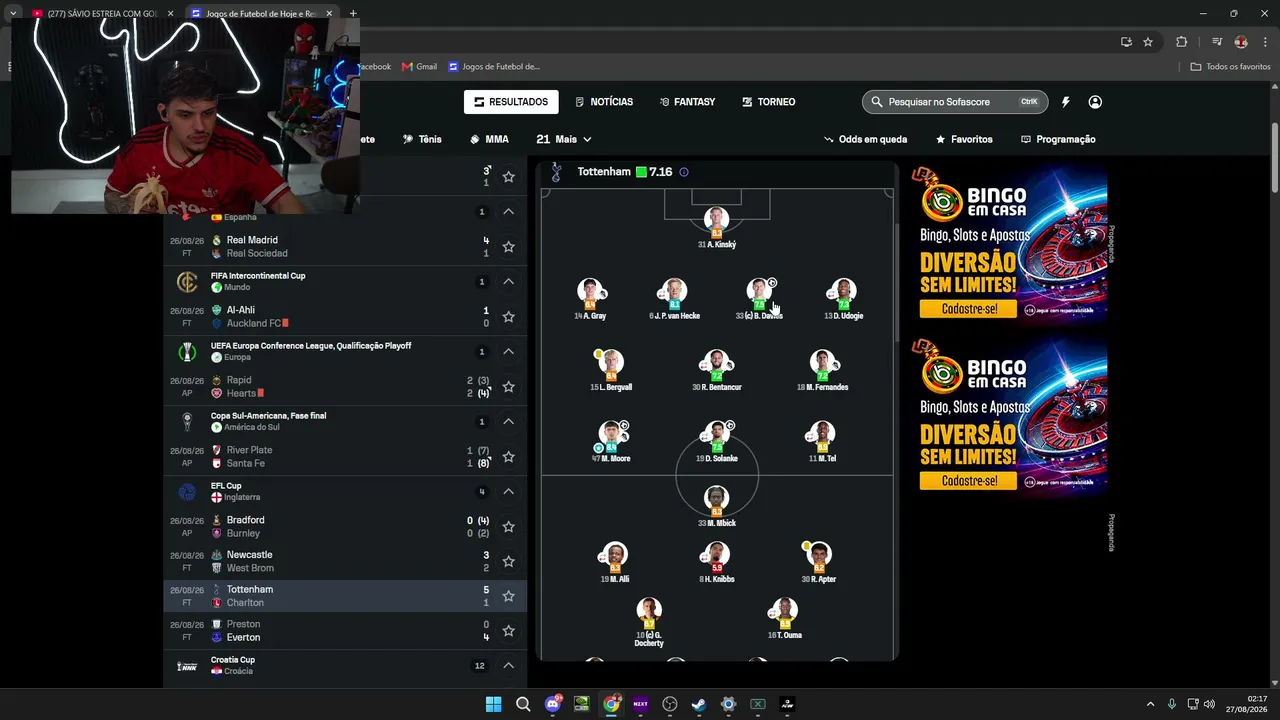Viewport: 1280px width, 720px height.
Task: Open OBS Studio from the taskbar
Action: coord(670,704)
